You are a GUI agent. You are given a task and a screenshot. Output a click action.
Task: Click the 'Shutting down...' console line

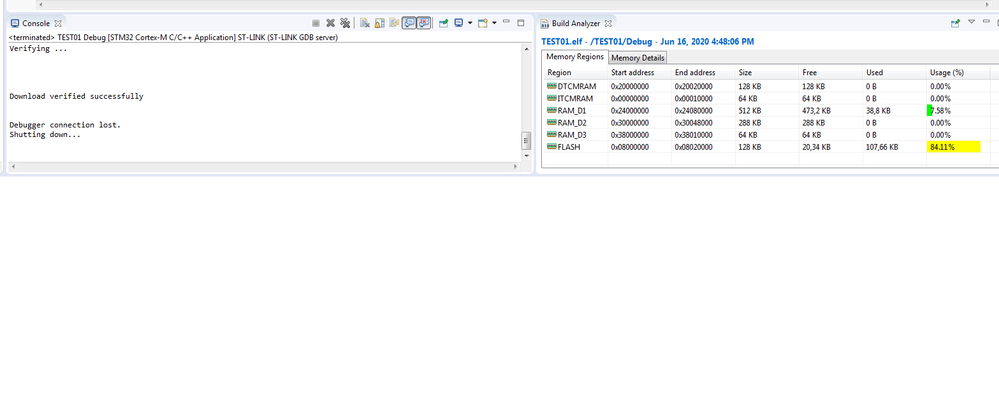pos(45,134)
